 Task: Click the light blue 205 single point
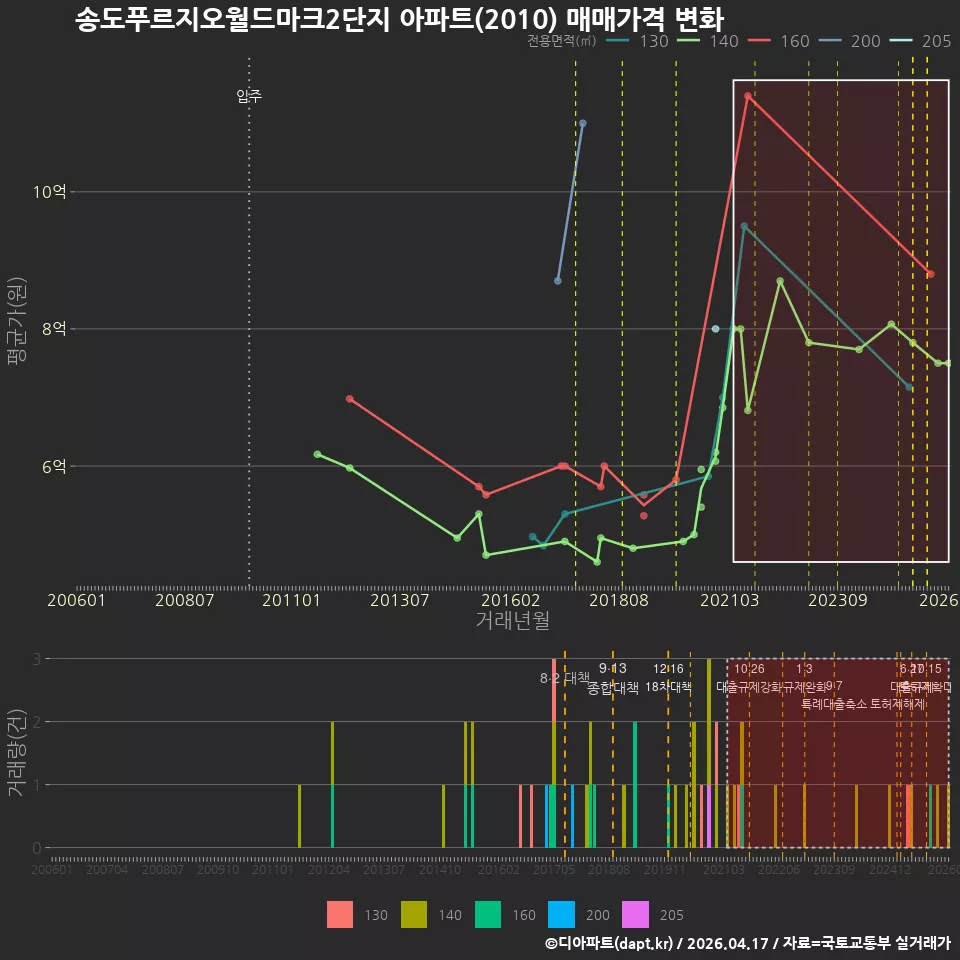coord(716,329)
